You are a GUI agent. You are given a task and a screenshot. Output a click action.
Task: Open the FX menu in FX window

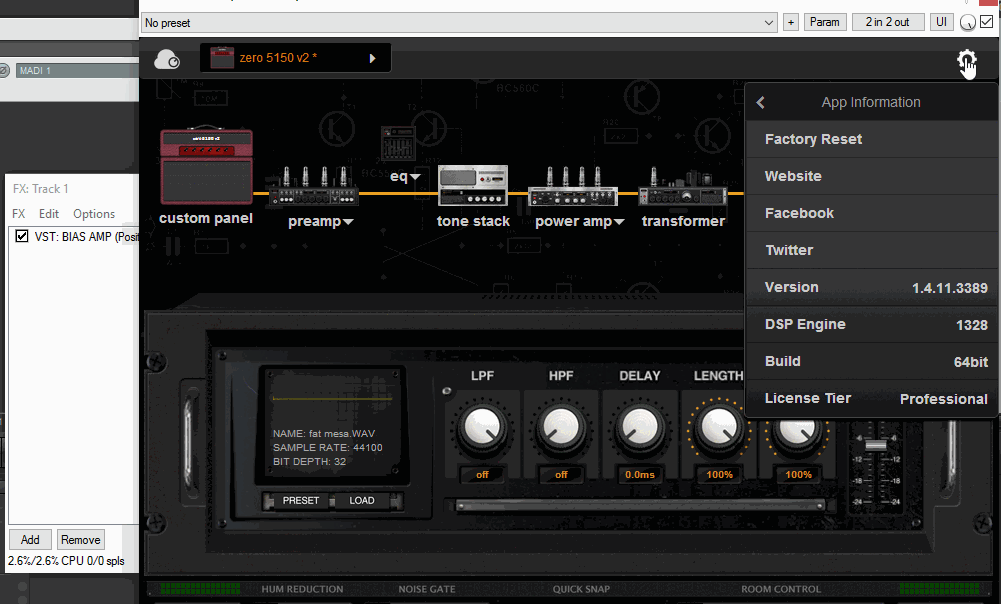(19, 214)
